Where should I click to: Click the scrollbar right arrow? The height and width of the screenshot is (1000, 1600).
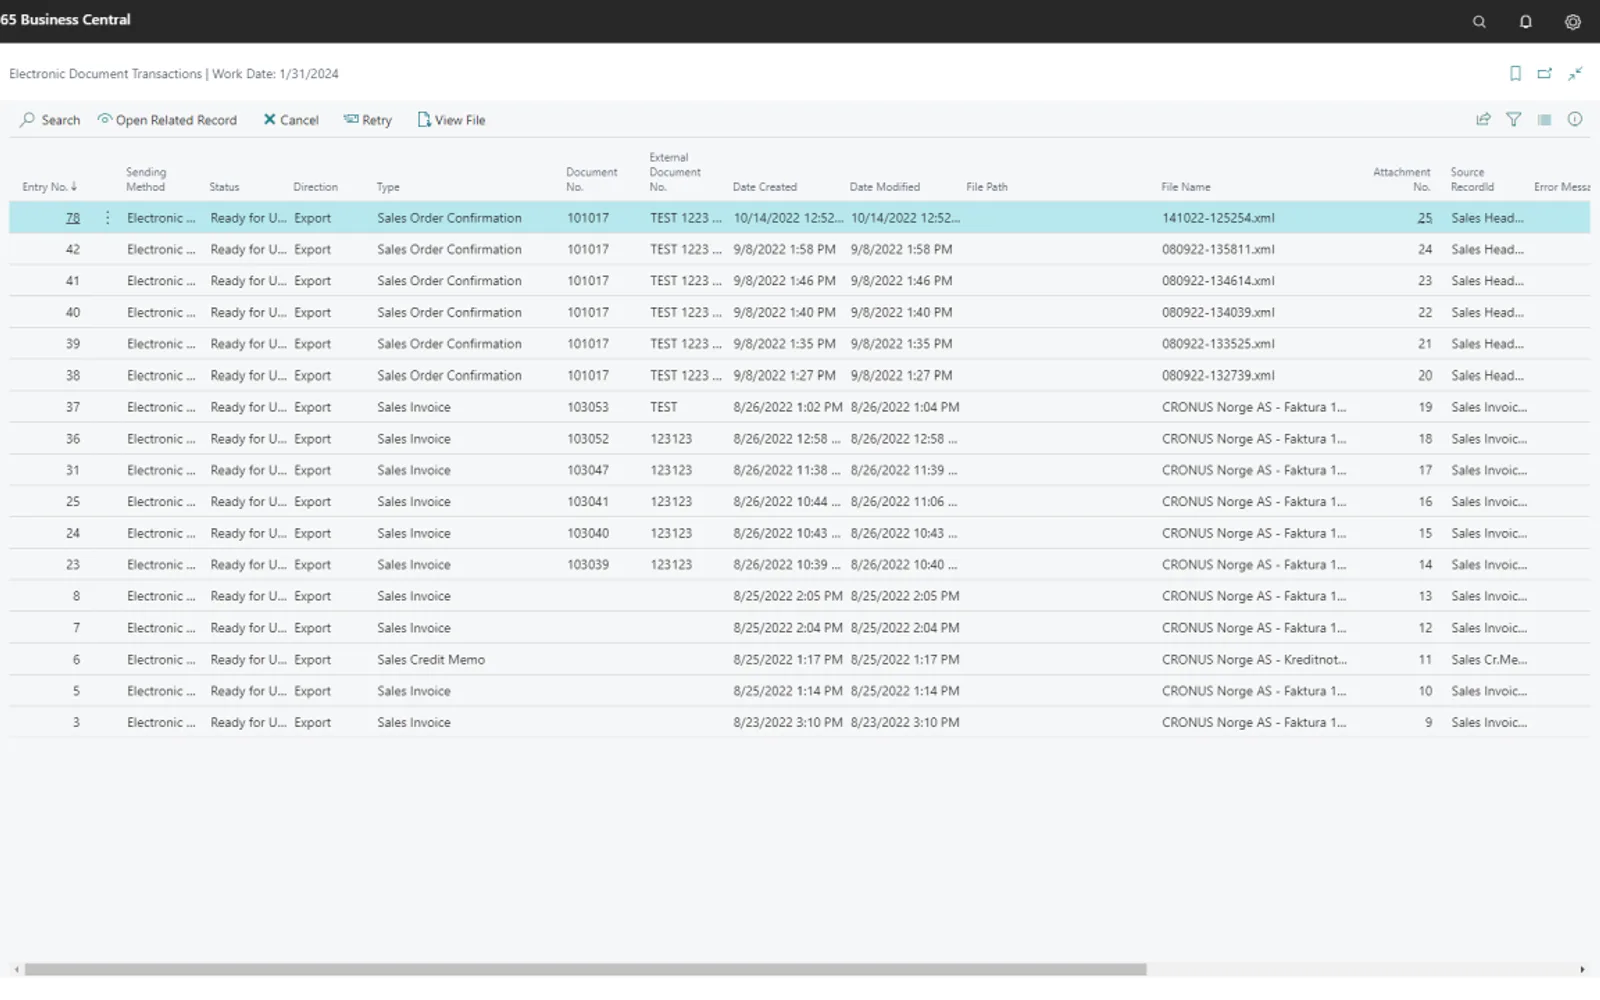pyautogui.click(x=1582, y=969)
